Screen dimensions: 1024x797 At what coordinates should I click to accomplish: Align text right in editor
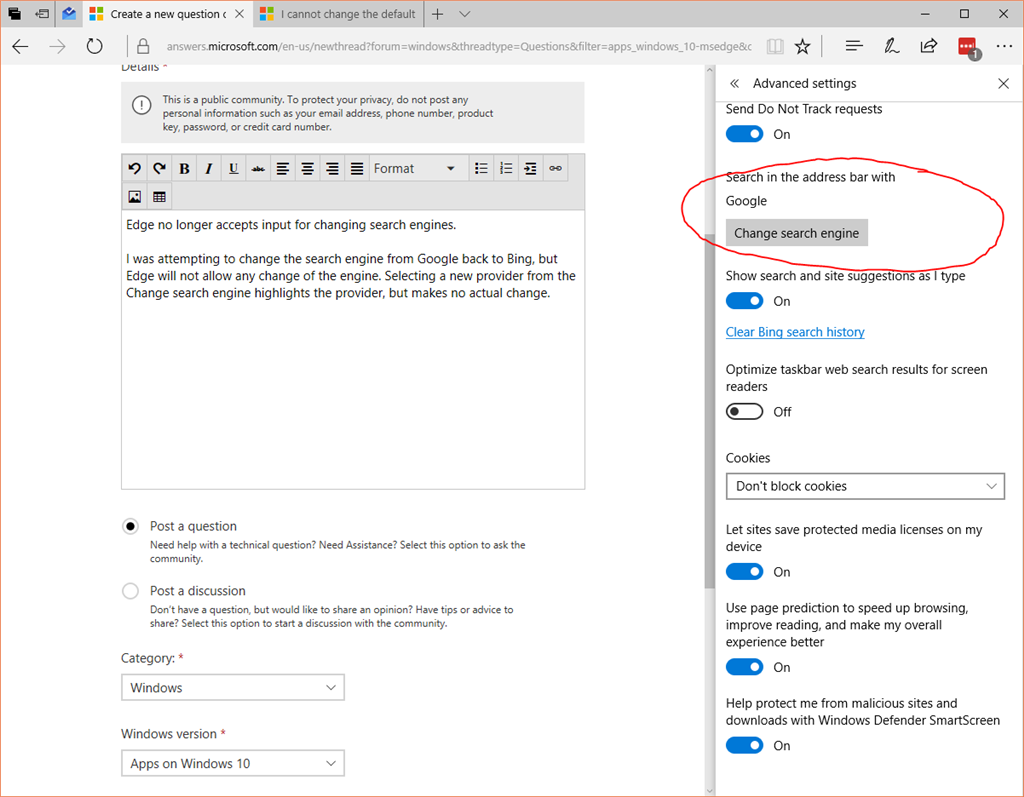tap(332, 169)
